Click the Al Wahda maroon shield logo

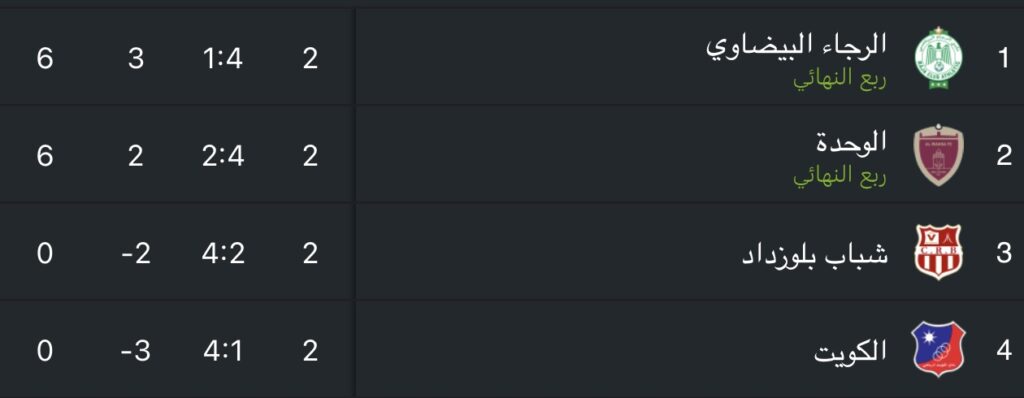tap(938, 156)
